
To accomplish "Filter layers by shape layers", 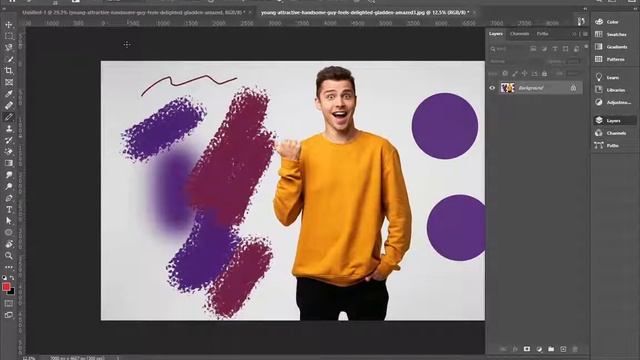I will coord(565,49).
